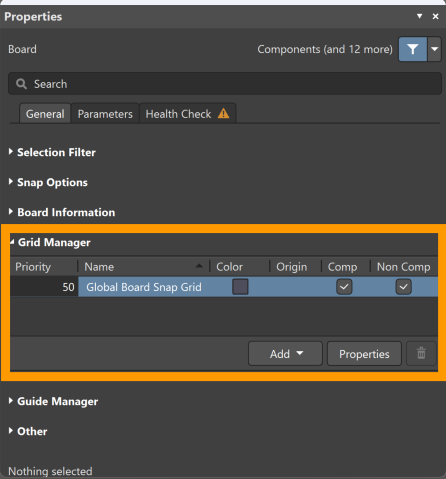Collapse the Grid Manager section

tap(50, 242)
